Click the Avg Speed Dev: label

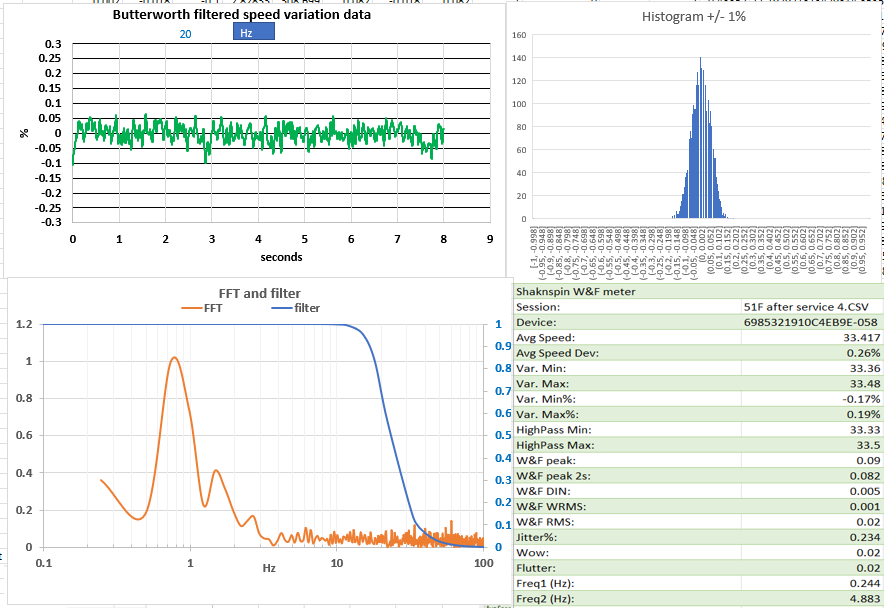coord(557,353)
